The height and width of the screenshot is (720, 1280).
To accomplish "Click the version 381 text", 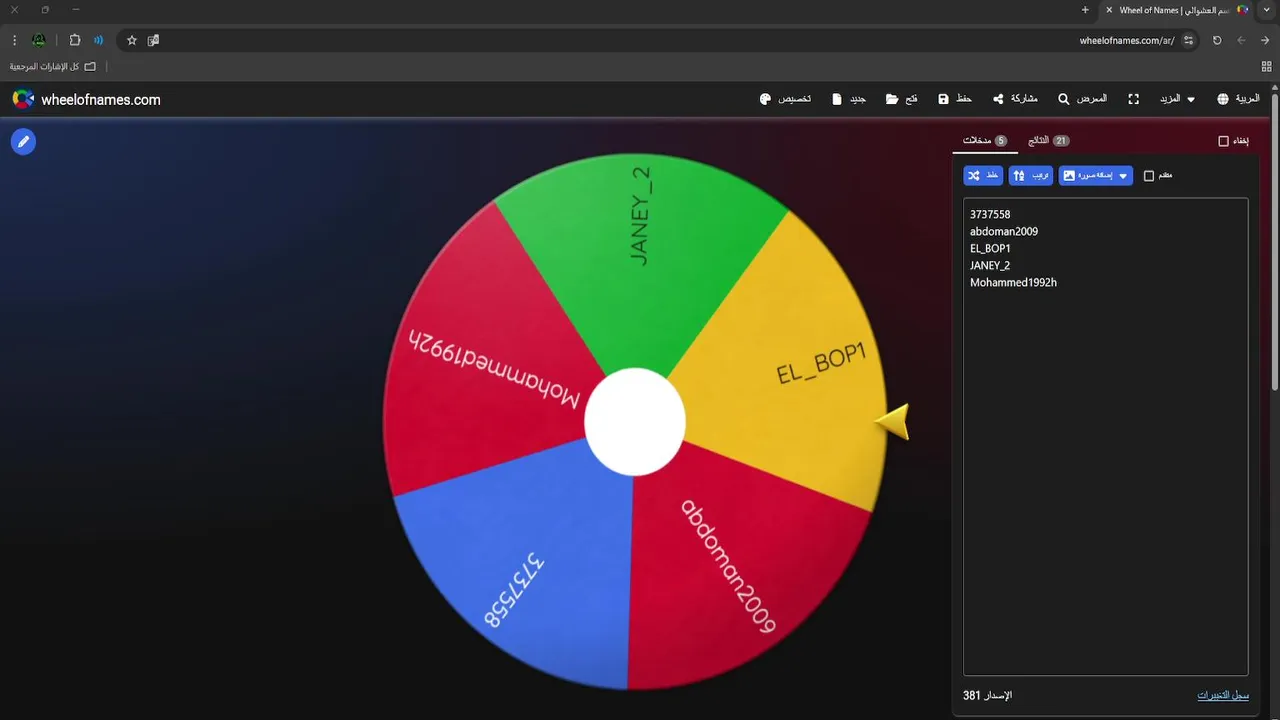I will [x=987, y=695].
